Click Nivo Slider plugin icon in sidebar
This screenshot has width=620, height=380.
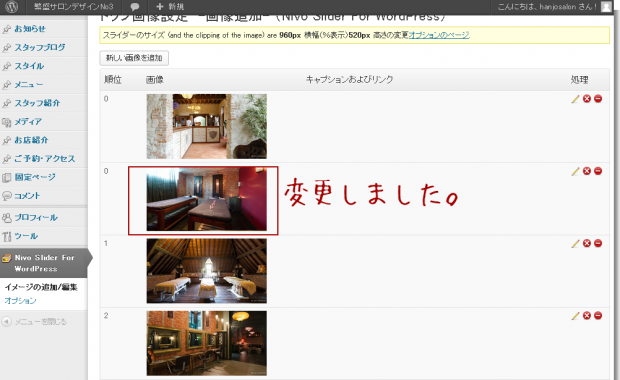coord(7,258)
